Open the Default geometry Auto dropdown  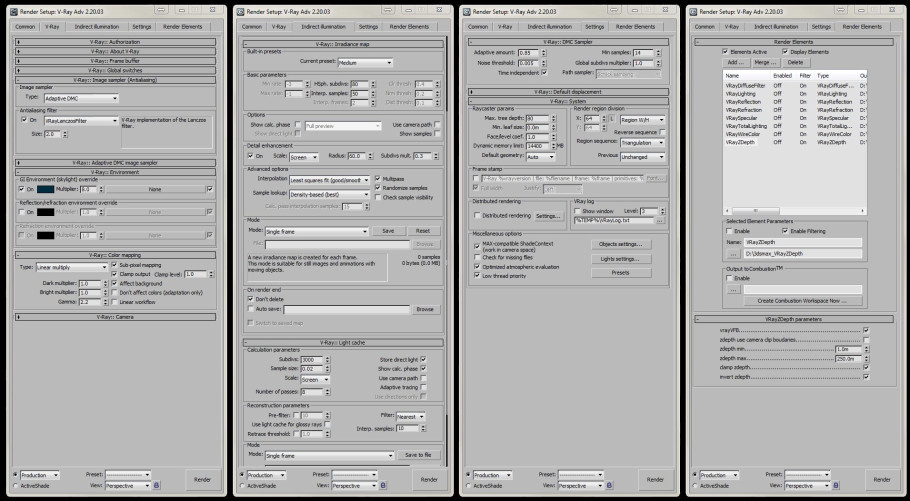(x=540, y=157)
